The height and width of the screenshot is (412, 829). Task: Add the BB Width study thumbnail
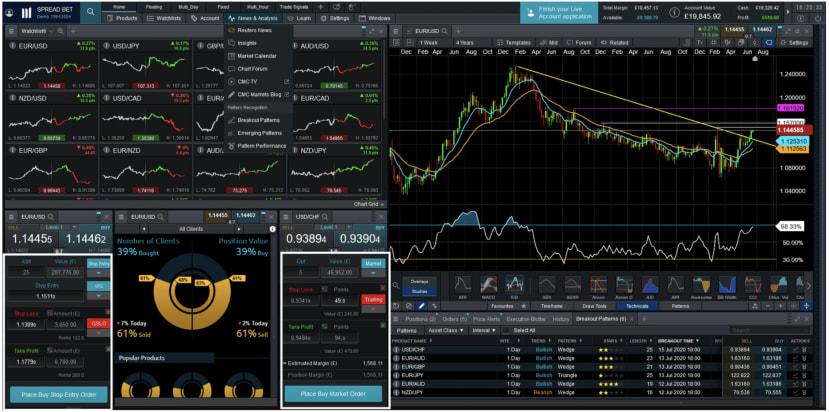click(x=726, y=286)
